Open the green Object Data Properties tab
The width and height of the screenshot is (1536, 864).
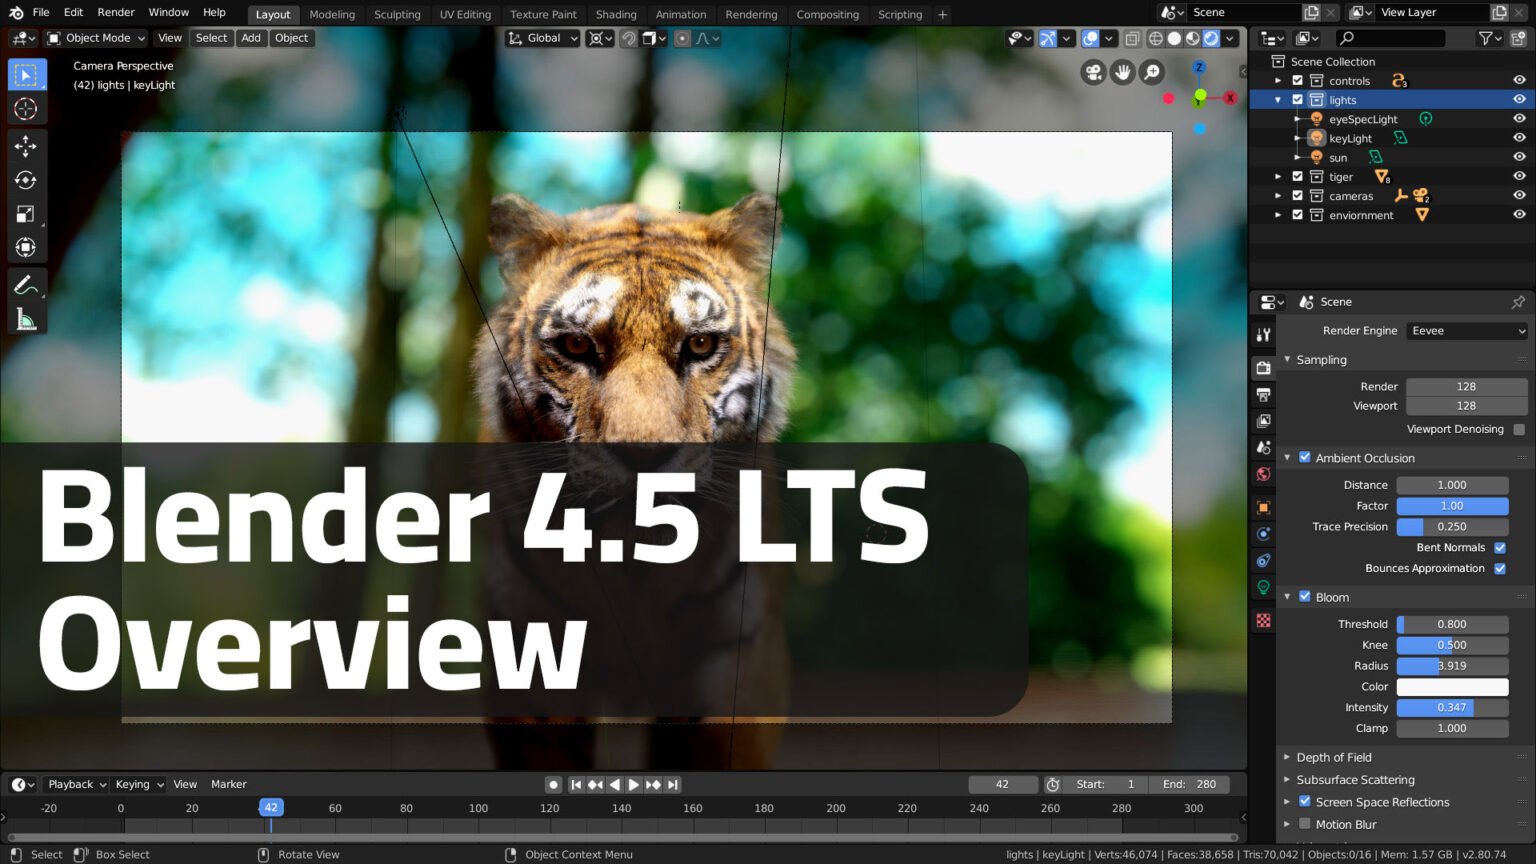click(1263, 588)
